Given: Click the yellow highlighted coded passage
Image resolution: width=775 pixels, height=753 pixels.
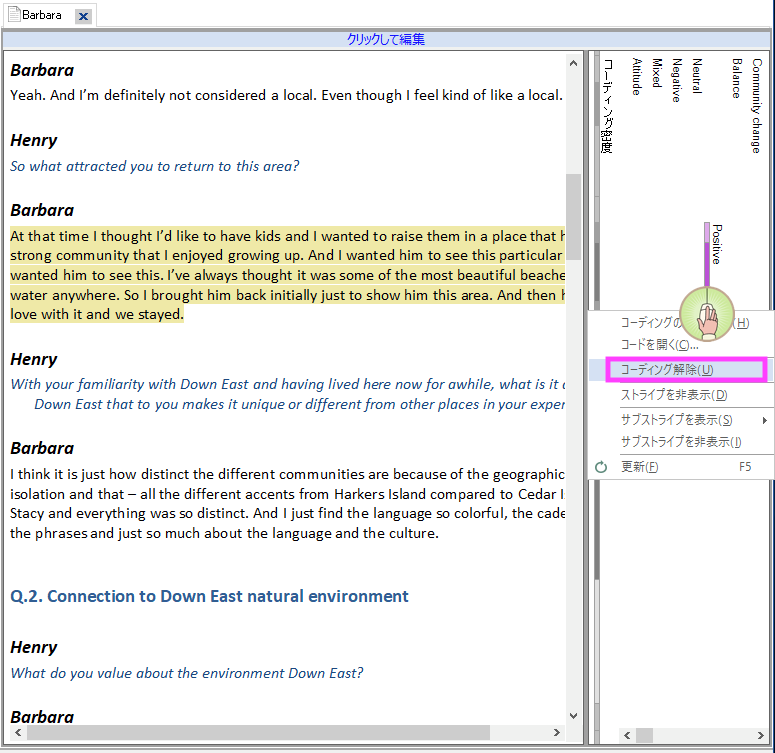Looking at the screenshot, I should click(x=286, y=275).
